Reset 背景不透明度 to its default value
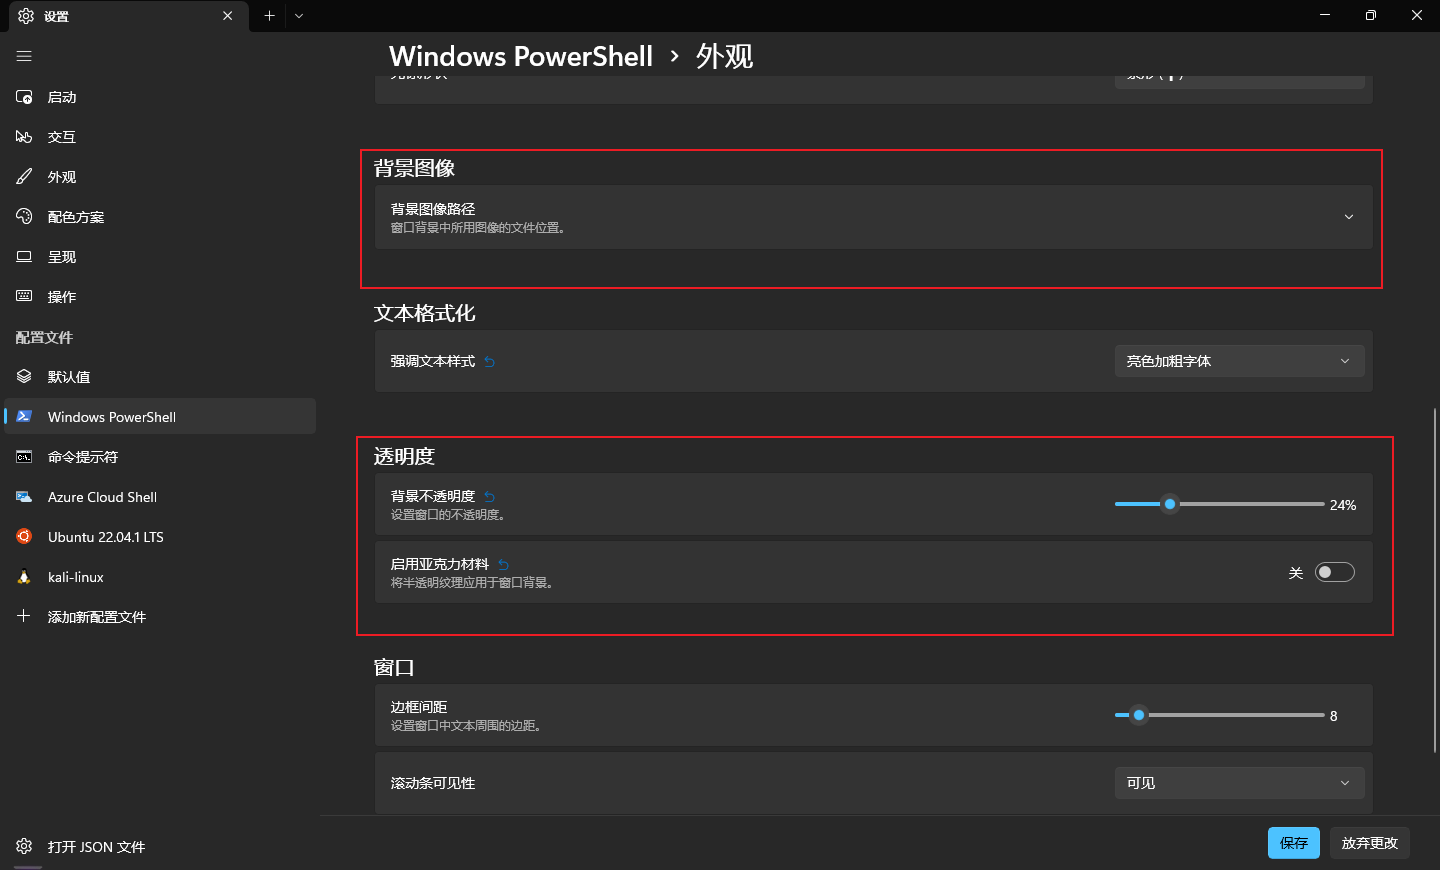Image resolution: width=1440 pixels, height=870 pixels. 489,496
